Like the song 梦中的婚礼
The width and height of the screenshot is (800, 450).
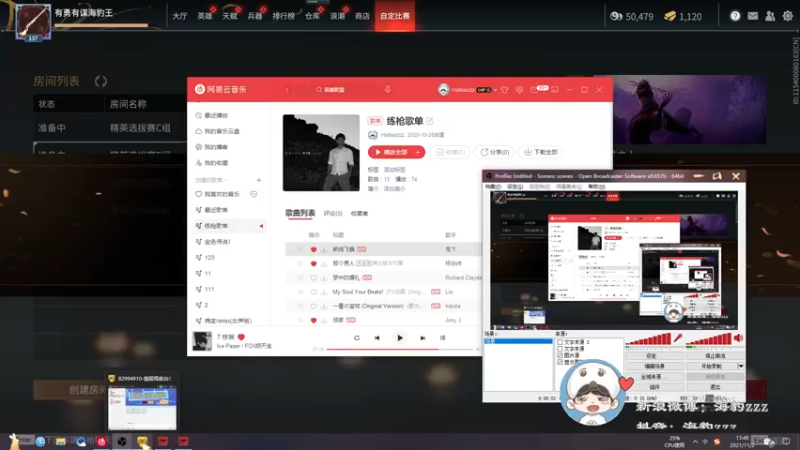pyautogui.click(x=314, y=278)
